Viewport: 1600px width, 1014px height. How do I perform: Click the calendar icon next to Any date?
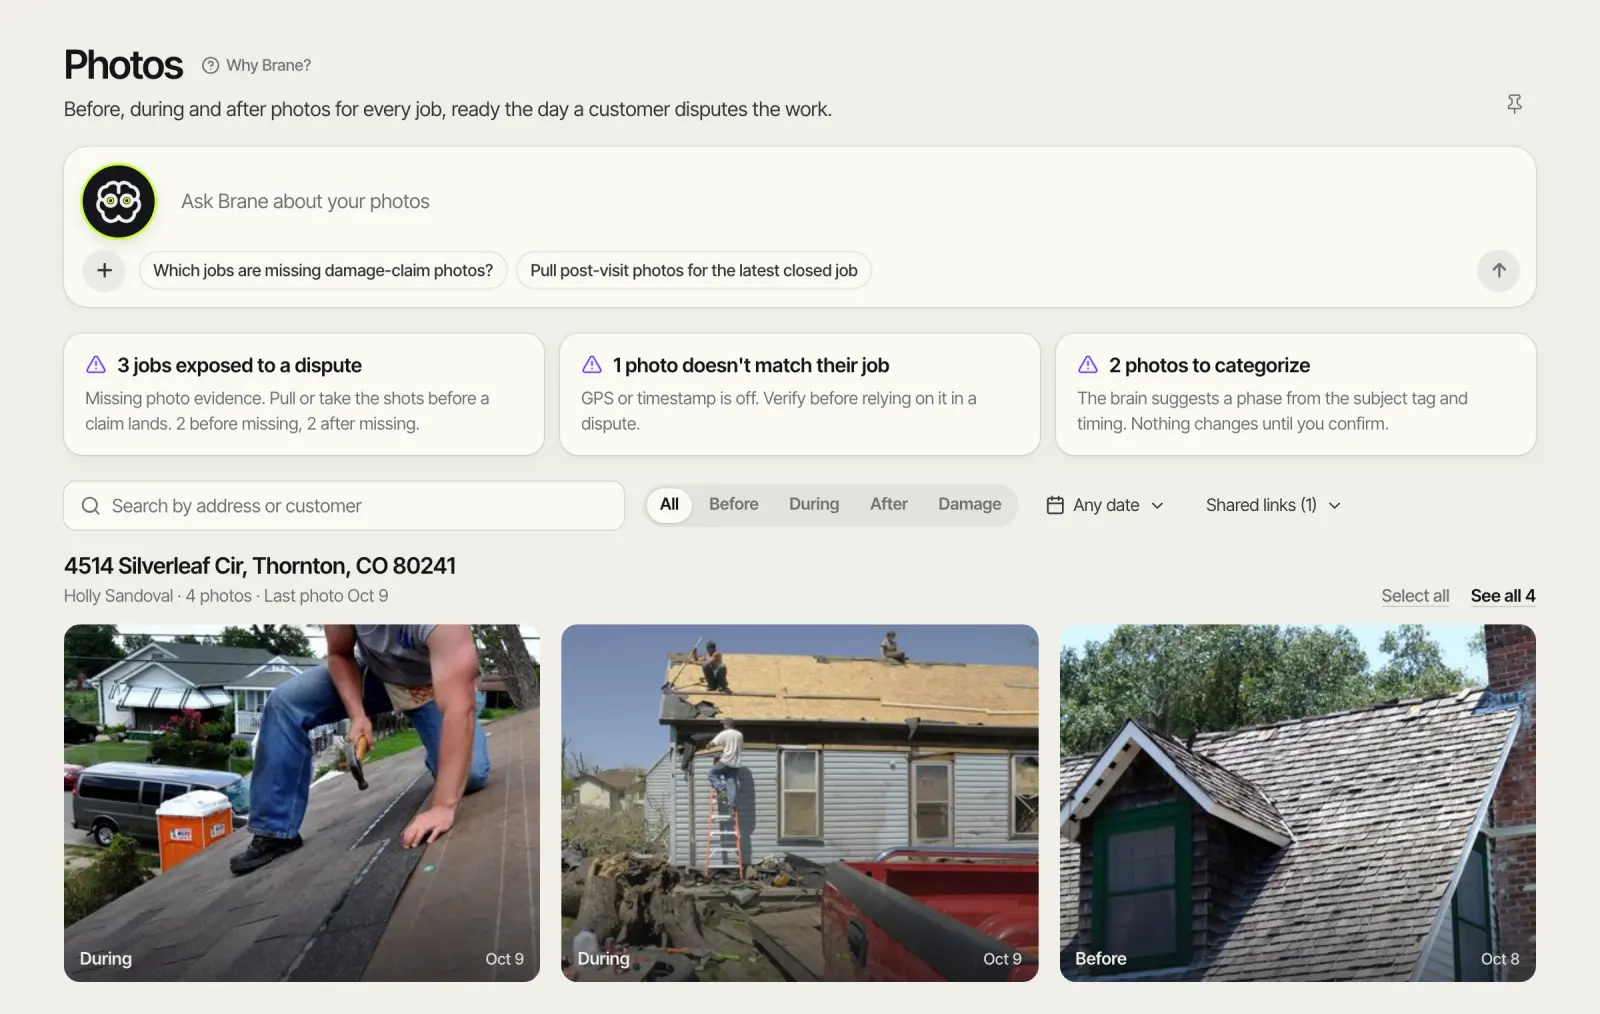click(1055, 505)
